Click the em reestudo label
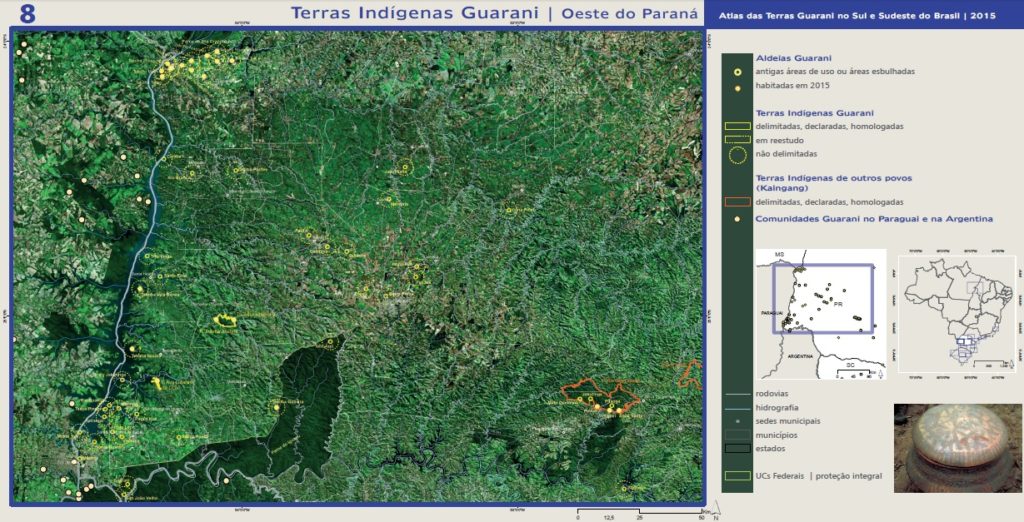Screen dimensions: 1024x522 (779, 140)
